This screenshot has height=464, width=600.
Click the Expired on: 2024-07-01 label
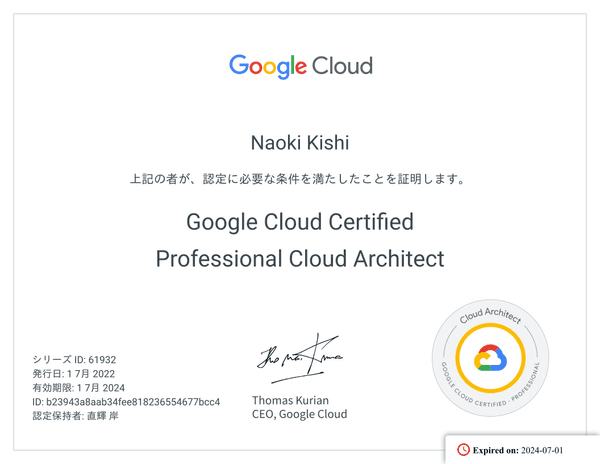click(518, 450)
